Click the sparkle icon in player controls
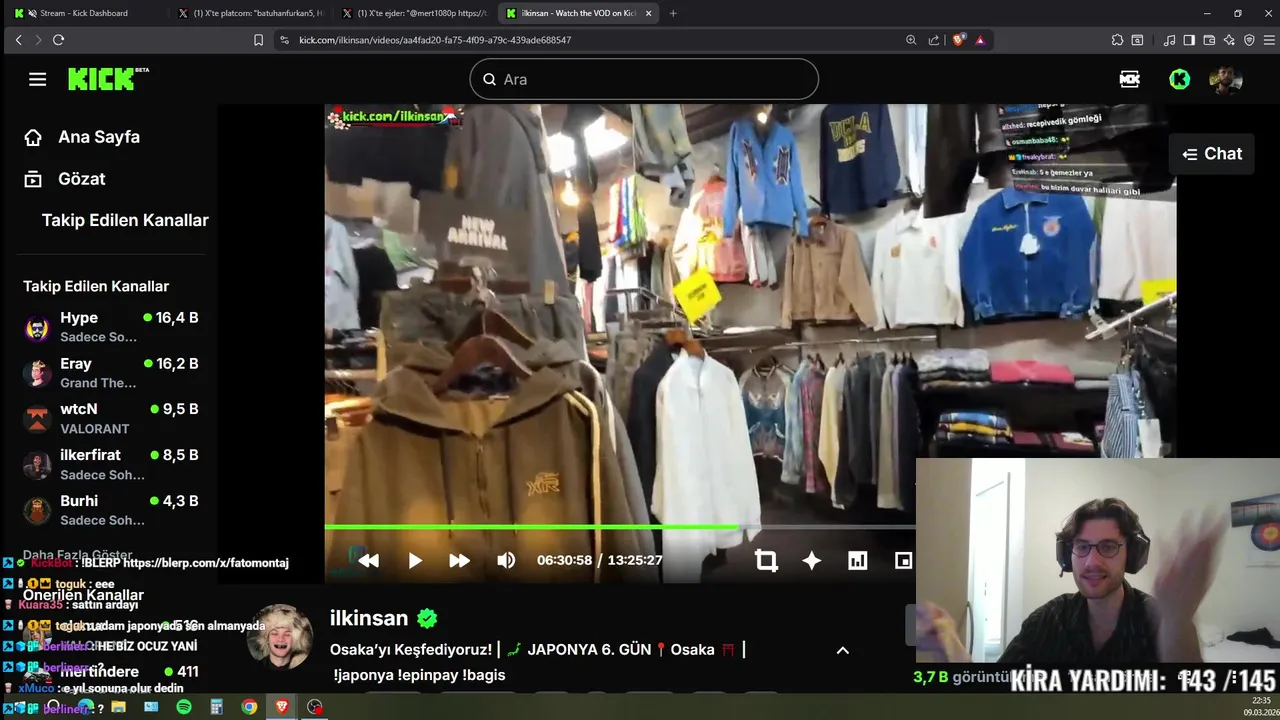Screen dimensions: 1280x720 [x=812, y=560]
